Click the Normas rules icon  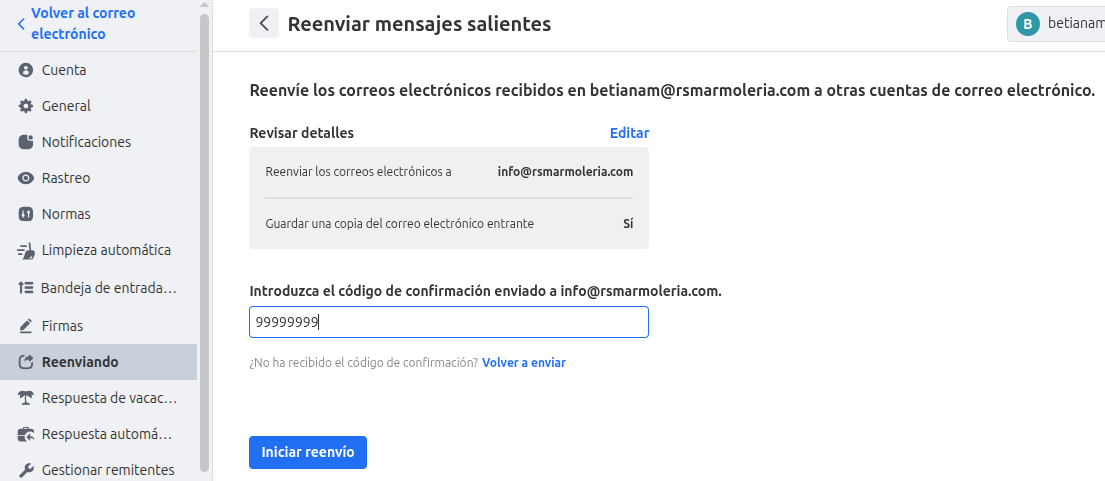(27, 214)
